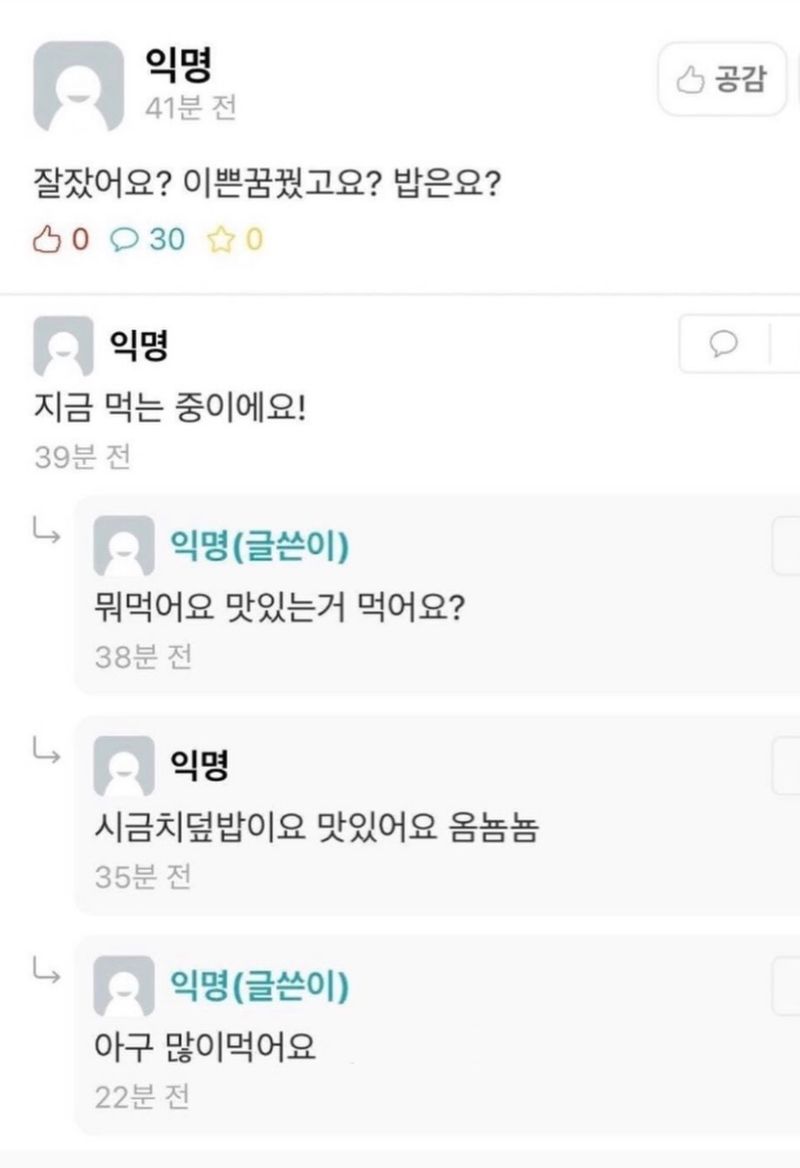Viewport: 800px width, 1168px height.
Task: Click the reply bubble on first comment
Action: [723, 343]
